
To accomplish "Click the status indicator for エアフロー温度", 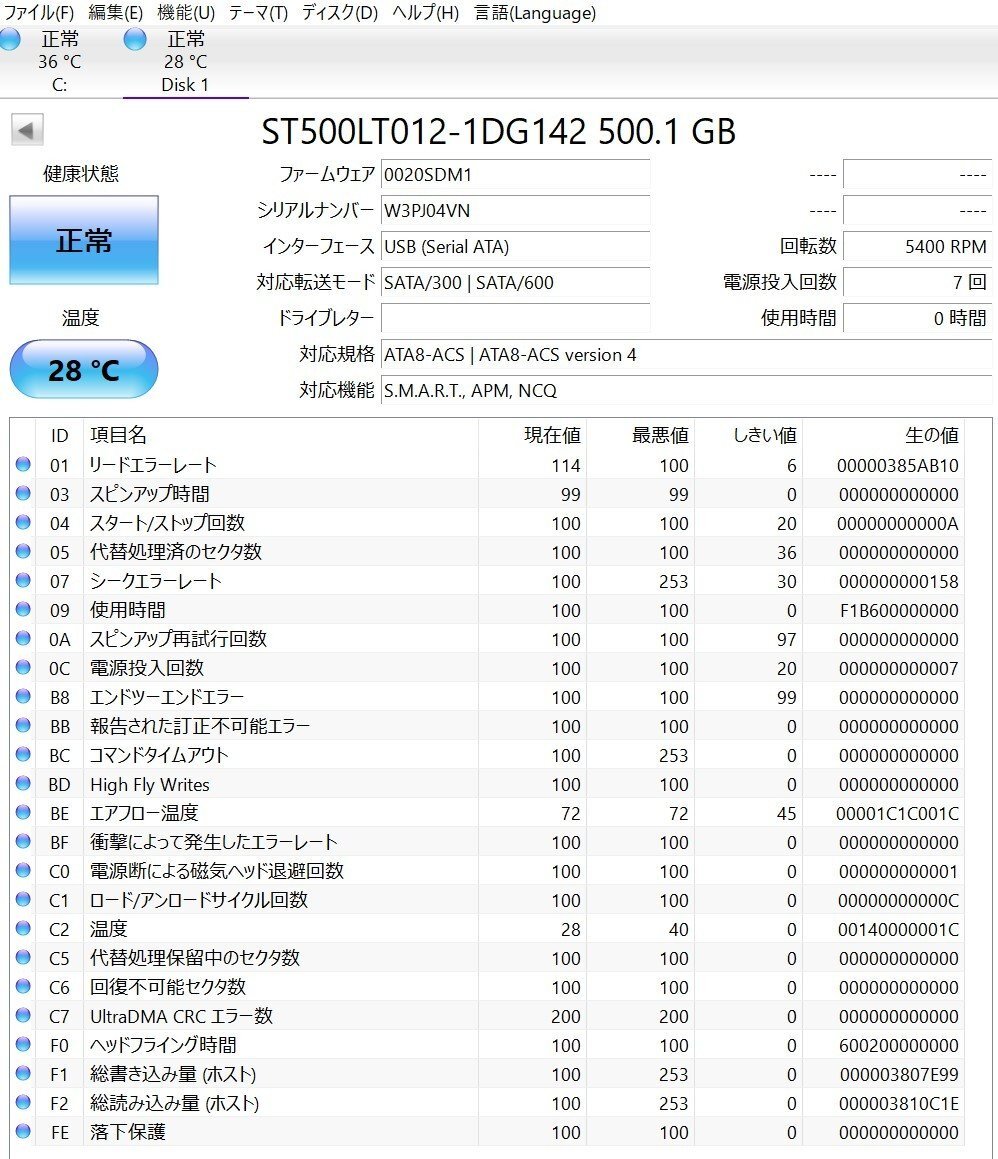I will click(x=24, y=813).
